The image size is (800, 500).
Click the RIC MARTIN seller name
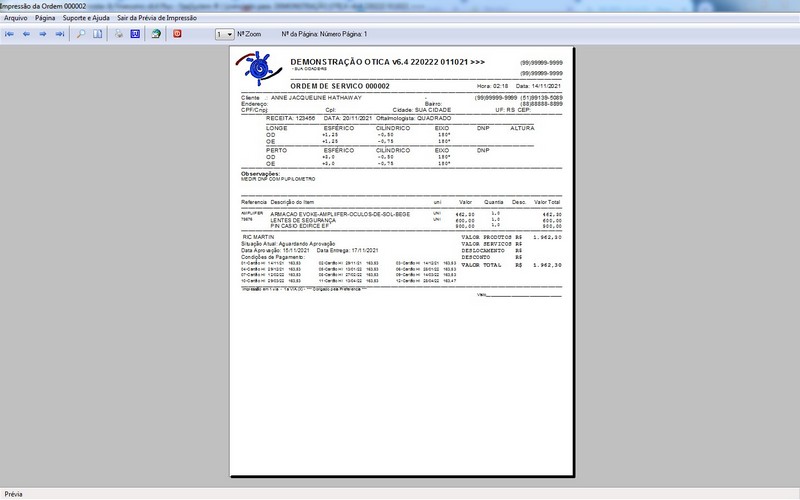coord(258,237)
